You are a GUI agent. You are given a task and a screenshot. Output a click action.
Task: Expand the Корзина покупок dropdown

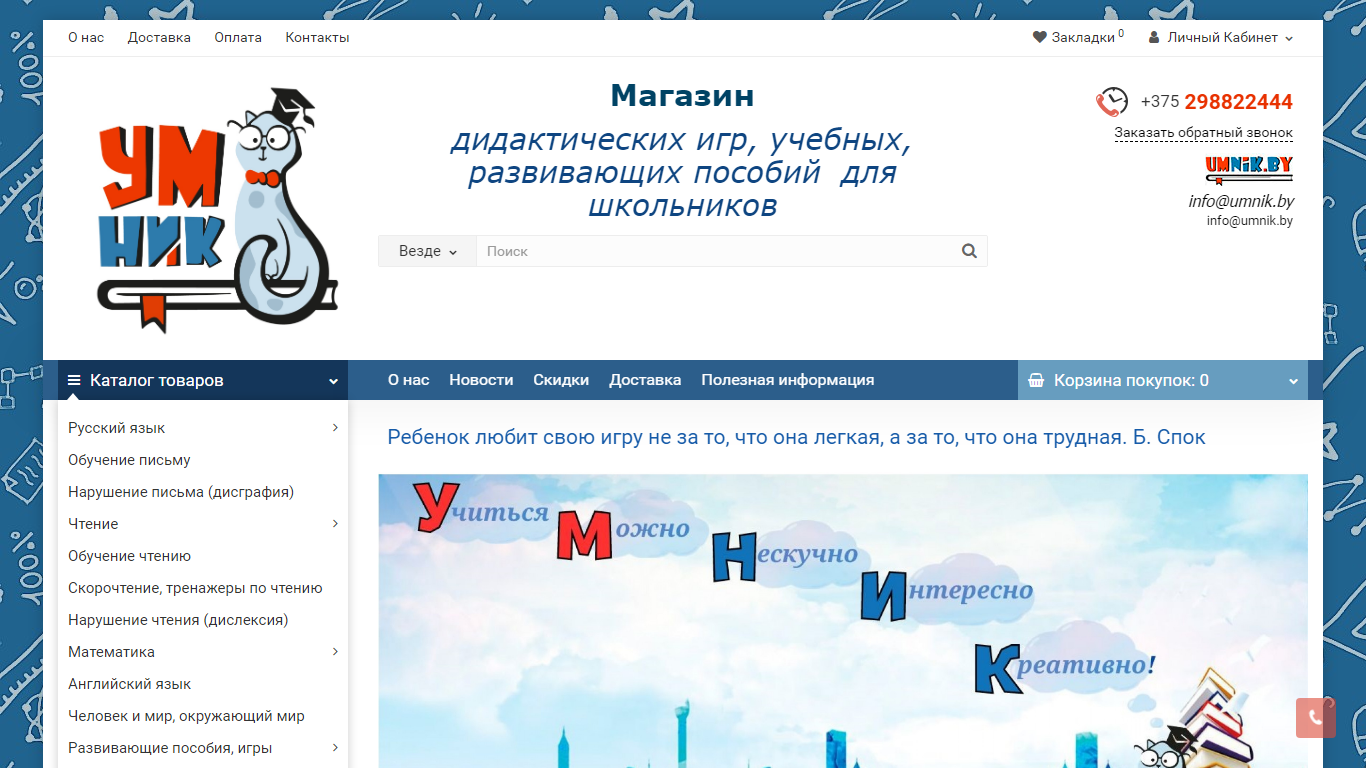point(1293,381)
